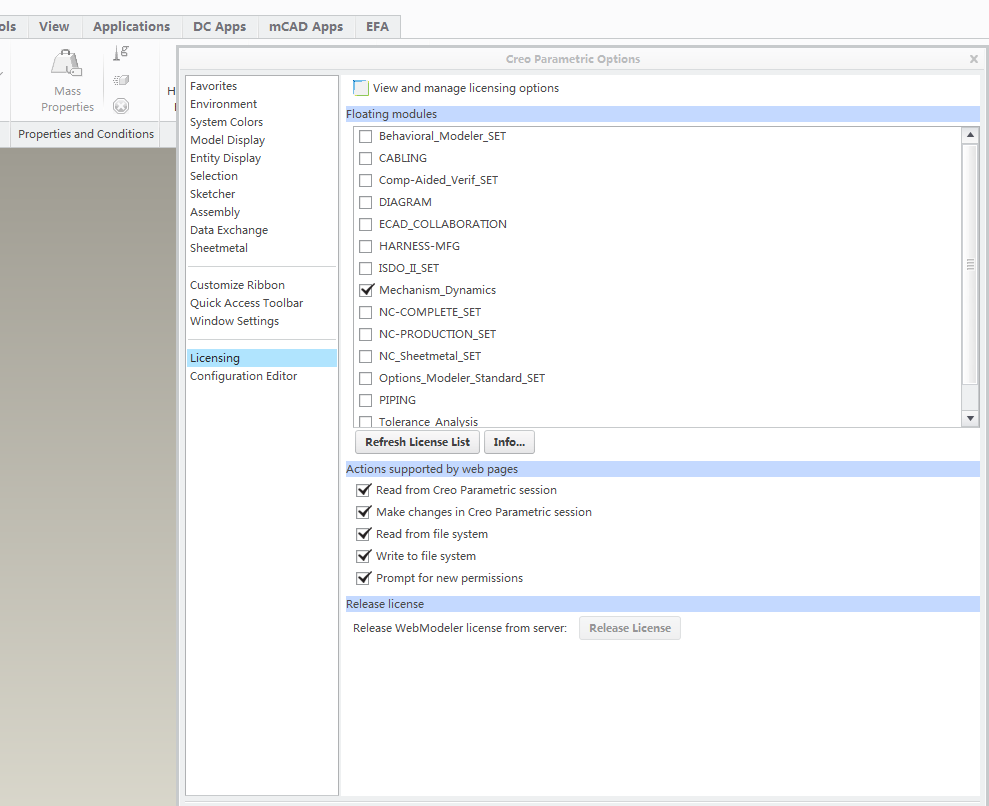Select System Colors category
The height and width of the screenshot is (806, 989).
click(x=226, y=122)
